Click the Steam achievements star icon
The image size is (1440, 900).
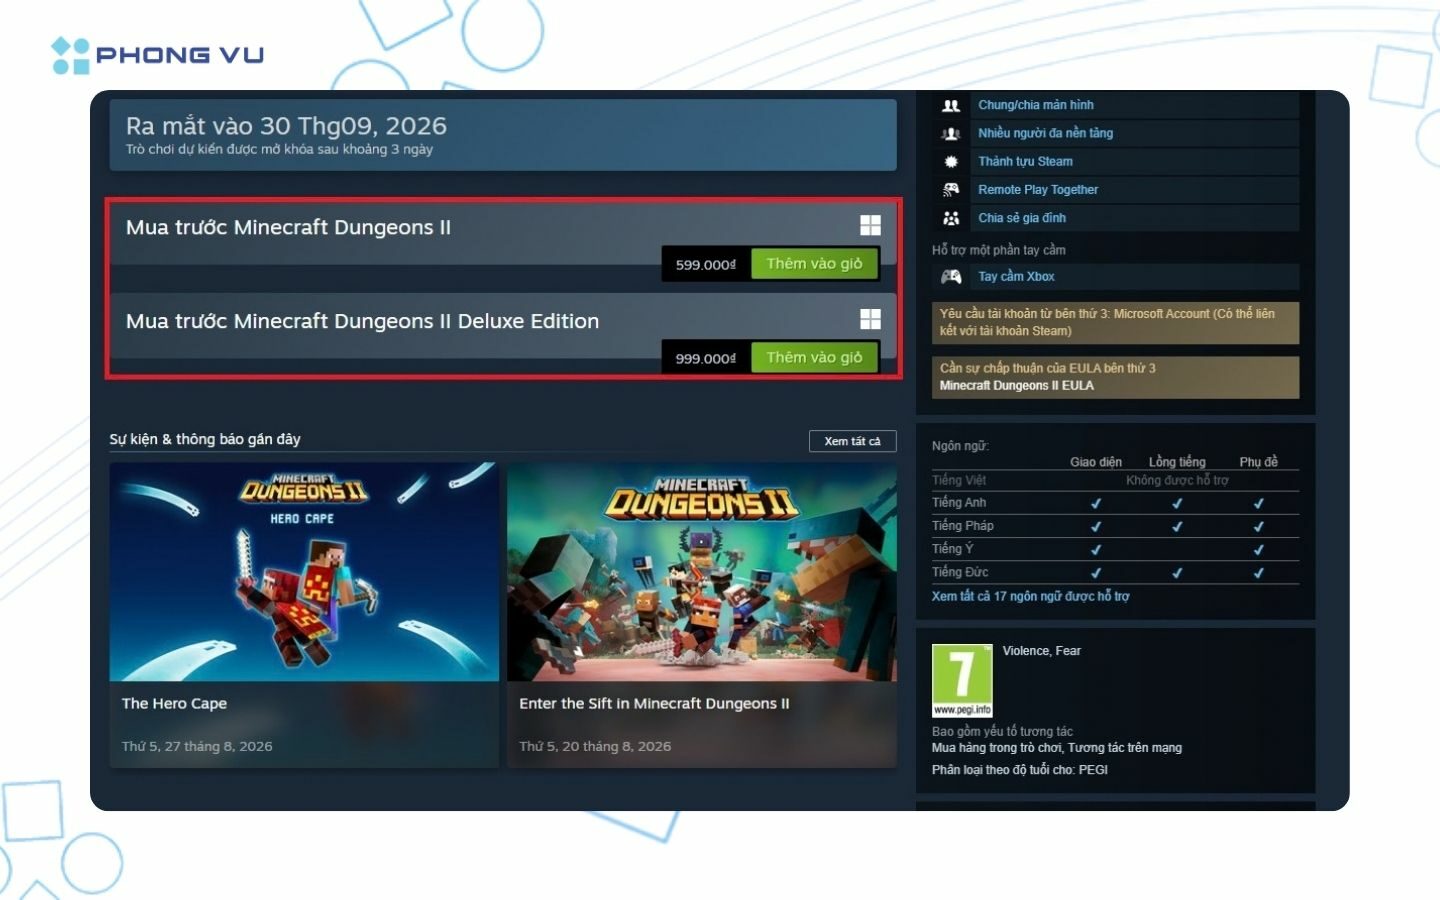pos(951,161)
